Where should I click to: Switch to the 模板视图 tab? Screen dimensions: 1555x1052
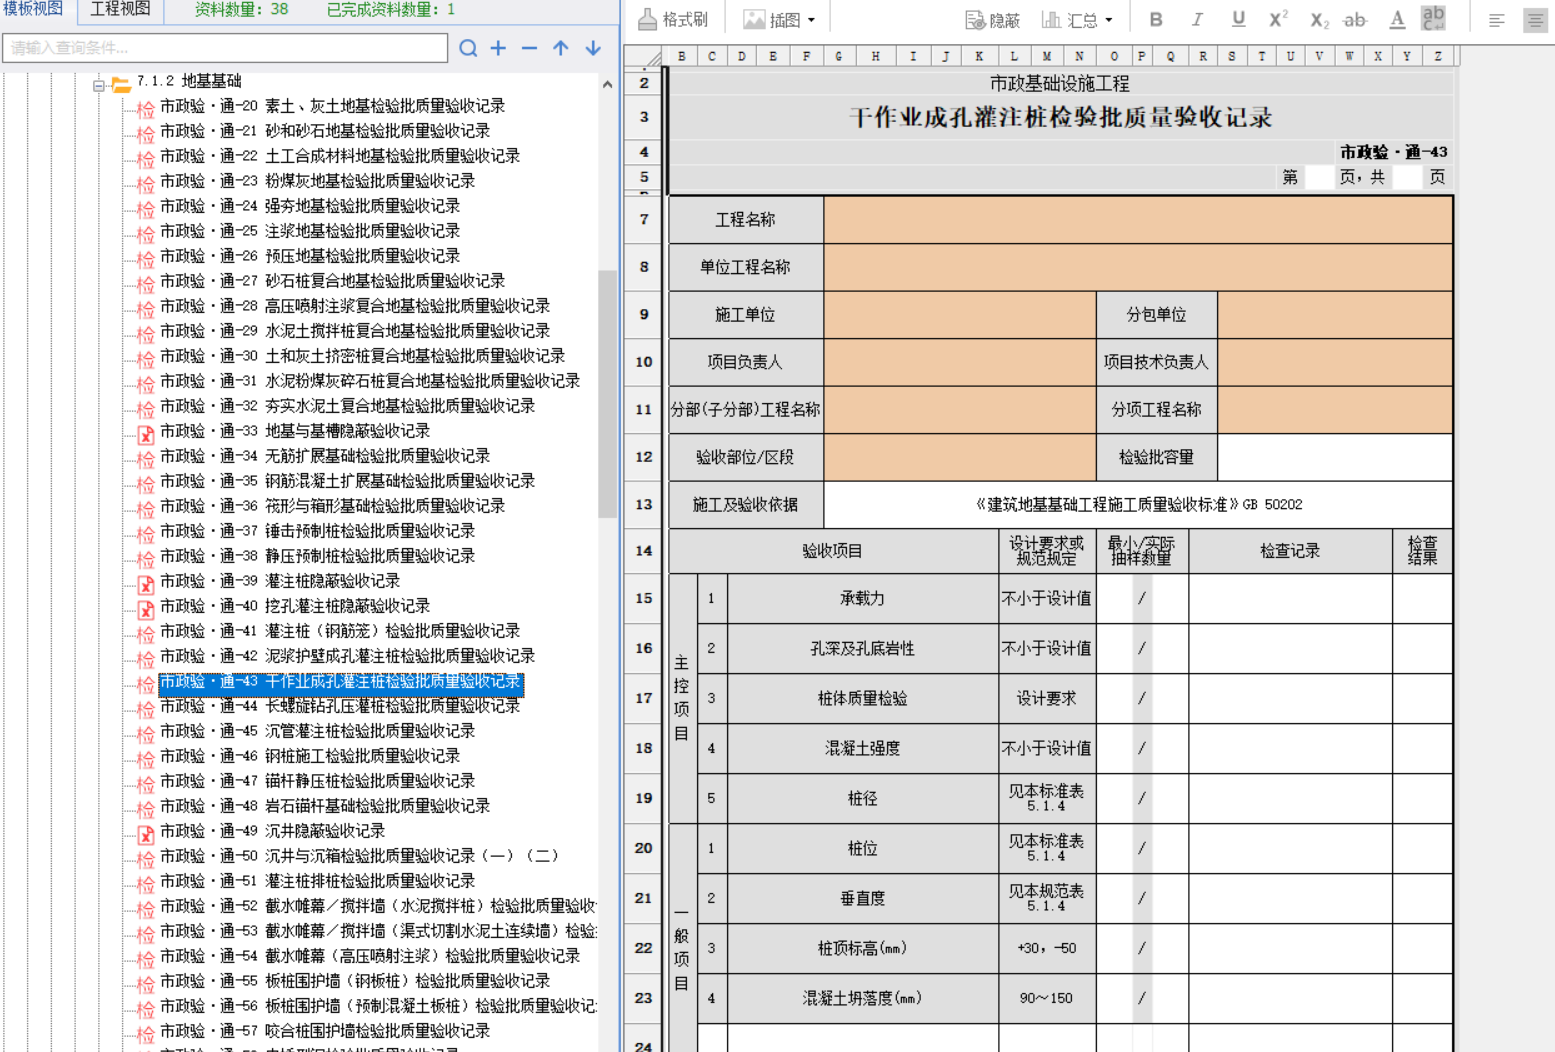pyautogui.click(x=32, y=9)
